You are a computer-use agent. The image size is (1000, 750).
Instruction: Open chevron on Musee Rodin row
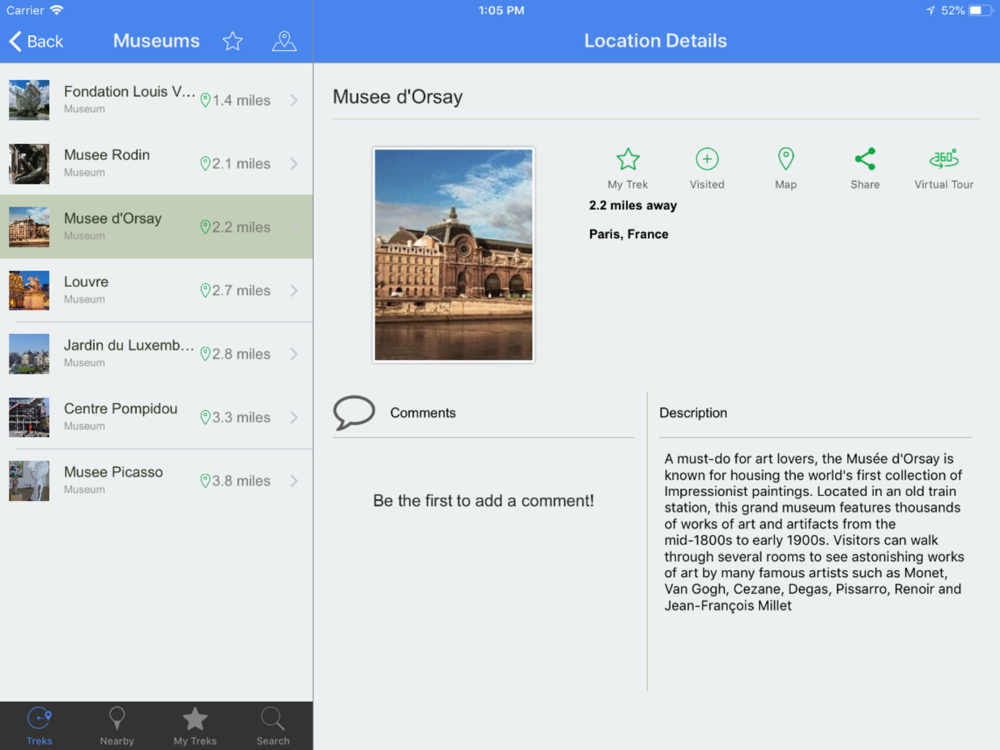pos(294,163)
